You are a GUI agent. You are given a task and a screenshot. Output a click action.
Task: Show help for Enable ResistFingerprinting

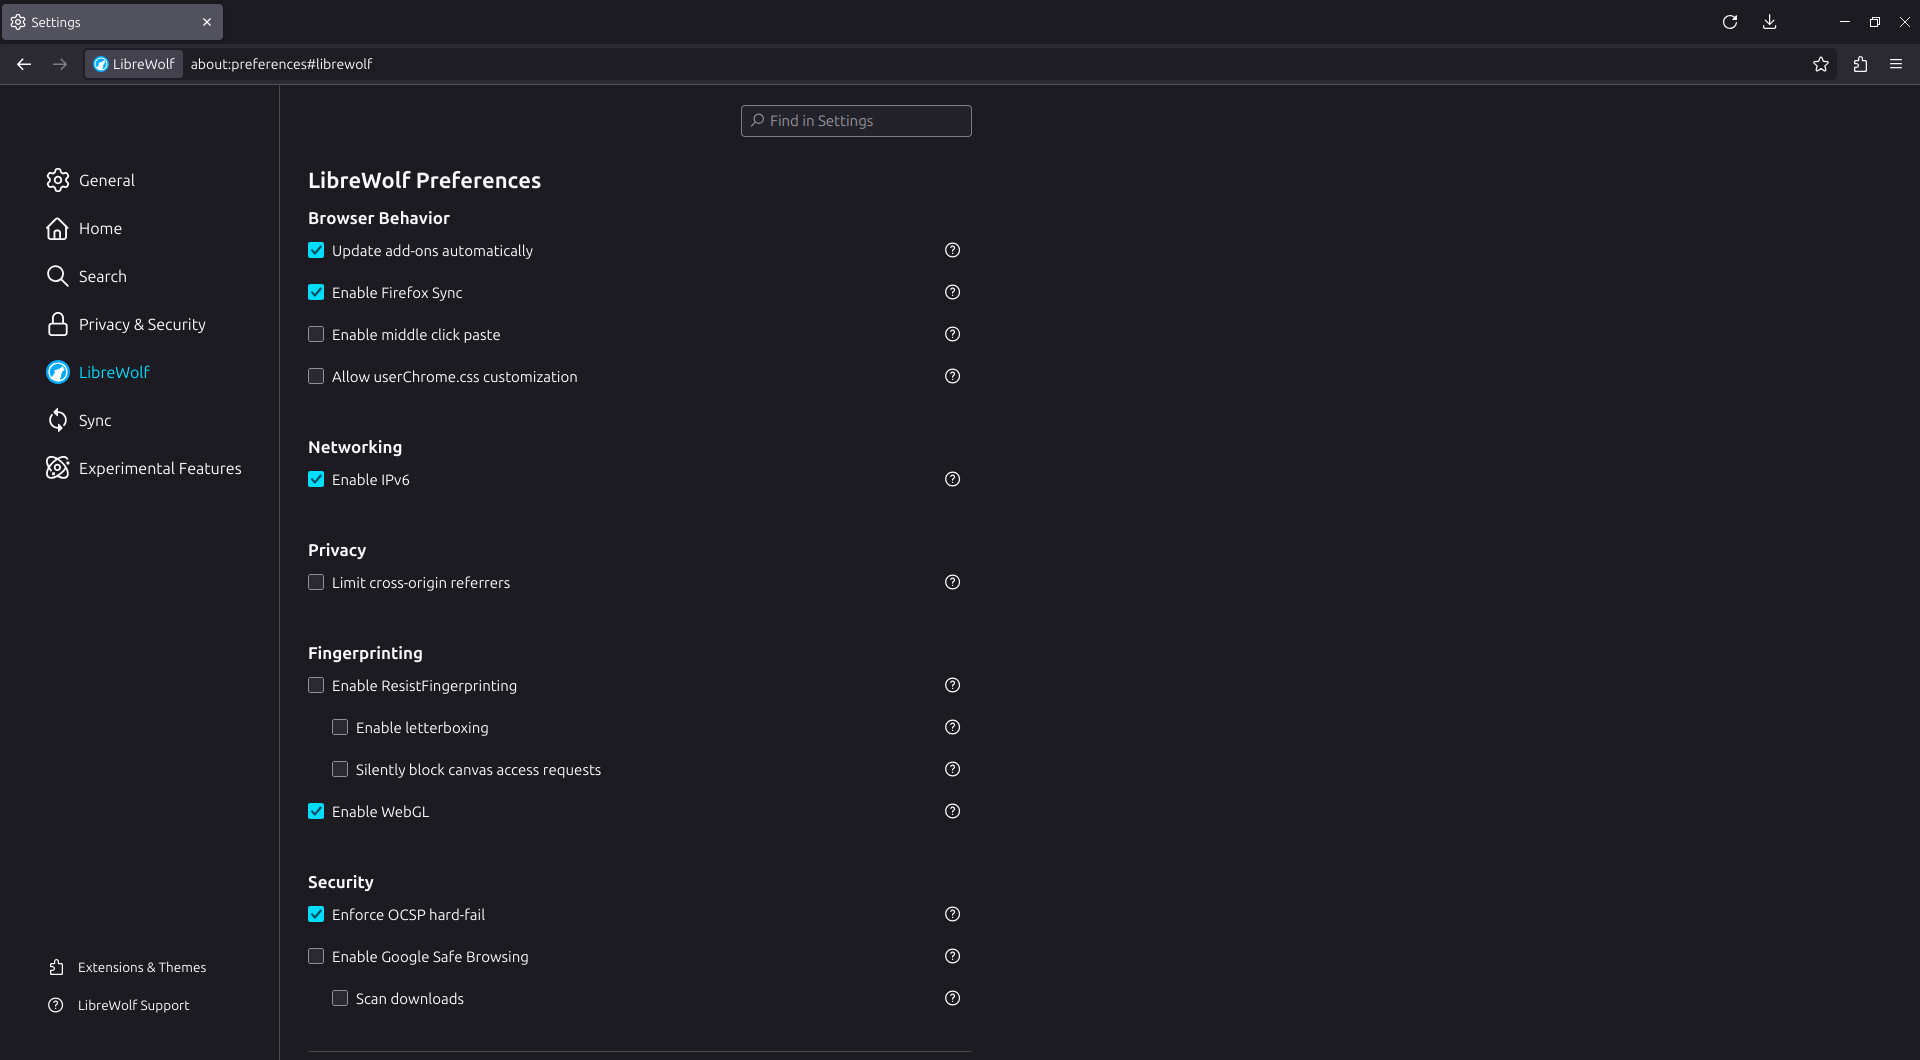953,685
